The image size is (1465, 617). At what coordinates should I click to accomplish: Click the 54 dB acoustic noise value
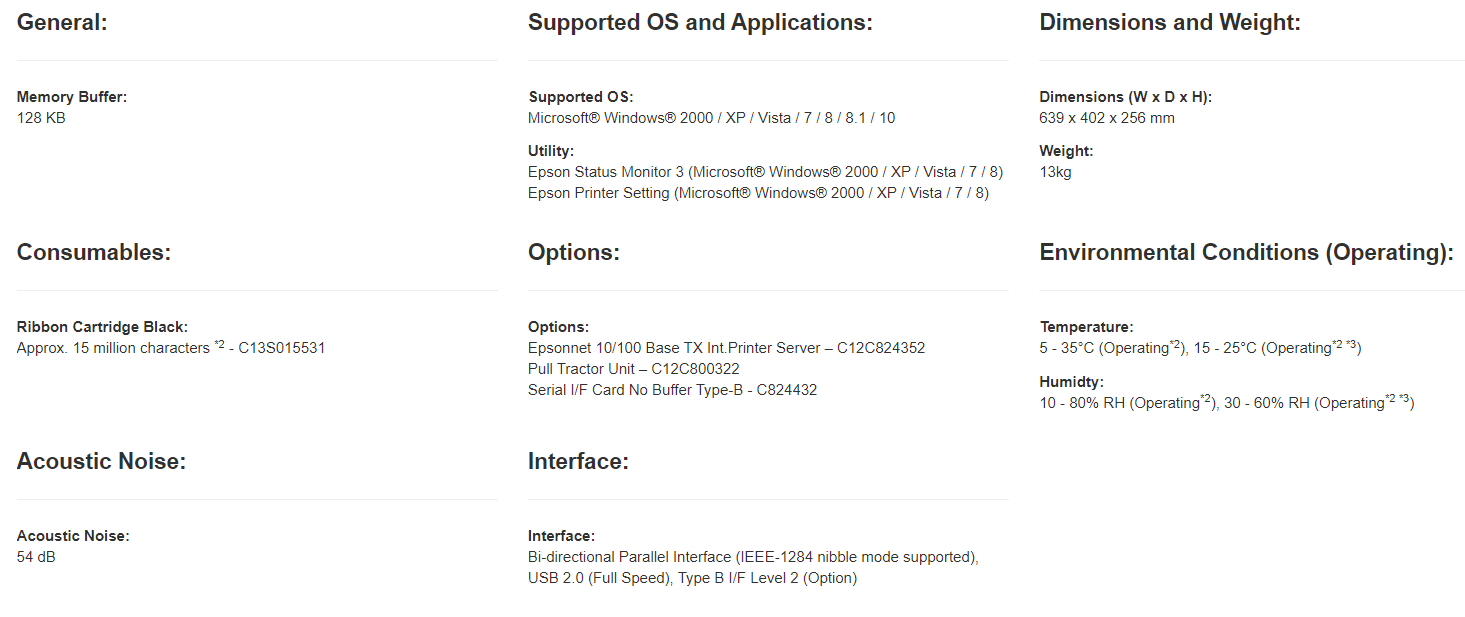tap(36, 557)
